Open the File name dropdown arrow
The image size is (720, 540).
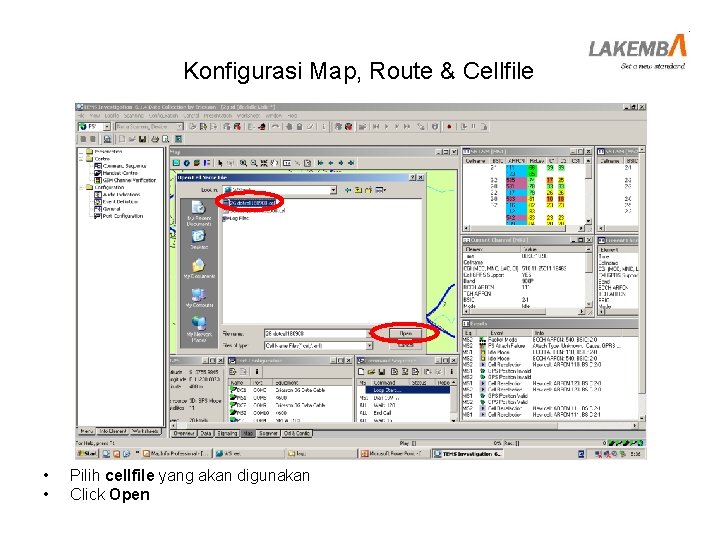369,333
